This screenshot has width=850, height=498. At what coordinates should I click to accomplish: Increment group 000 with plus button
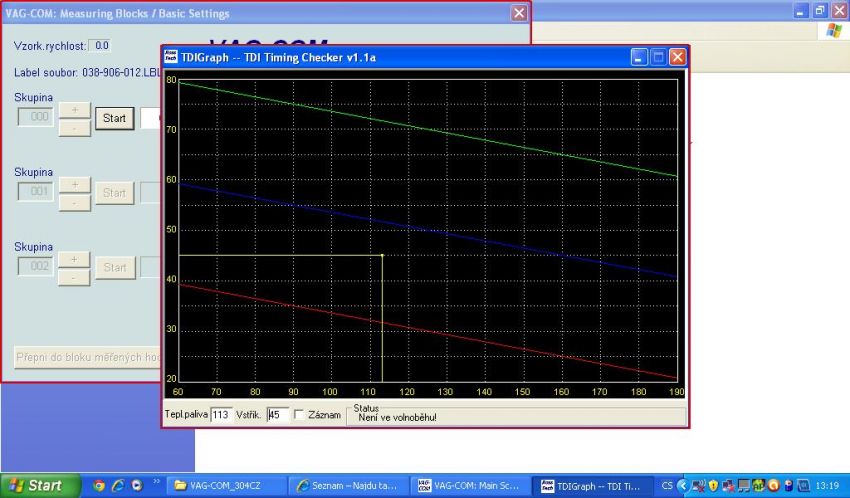(74, 109)
